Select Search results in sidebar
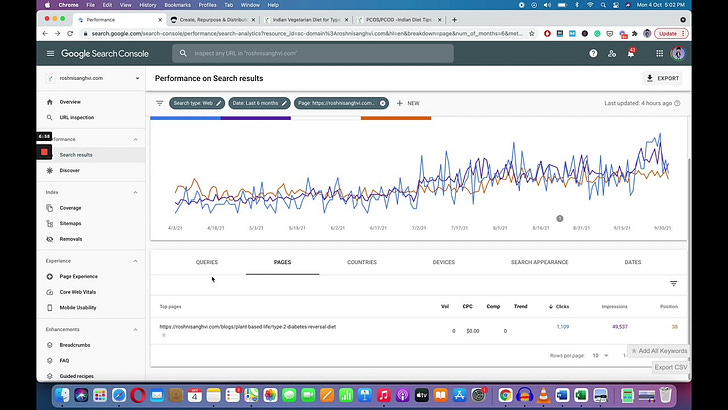 [76, 155]
